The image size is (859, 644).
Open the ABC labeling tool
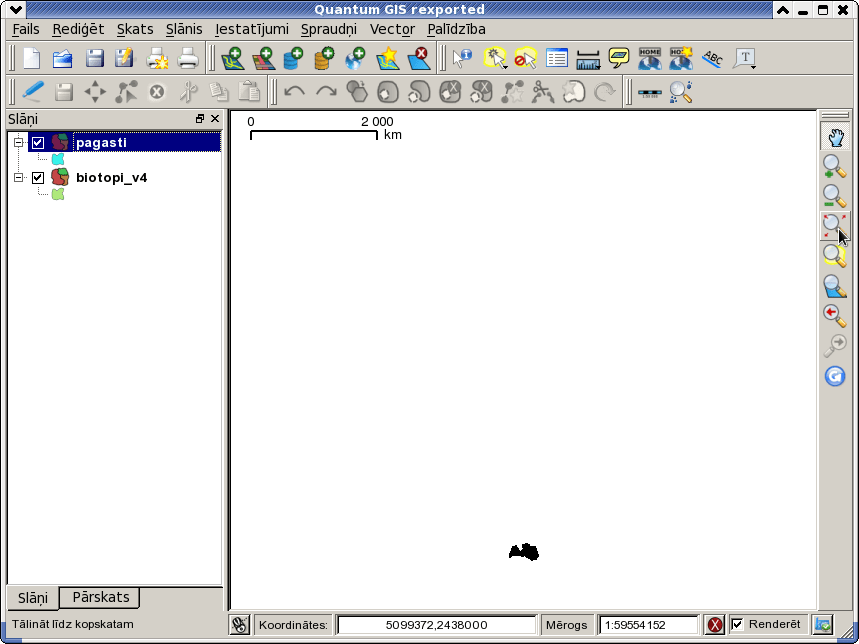(713, 58)
